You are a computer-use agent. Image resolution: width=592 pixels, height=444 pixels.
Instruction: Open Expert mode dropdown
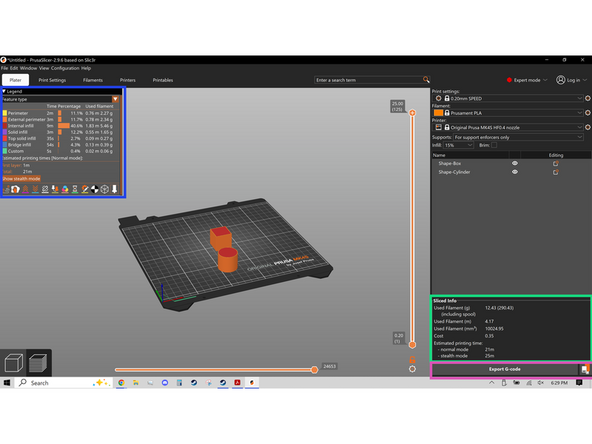527,80
